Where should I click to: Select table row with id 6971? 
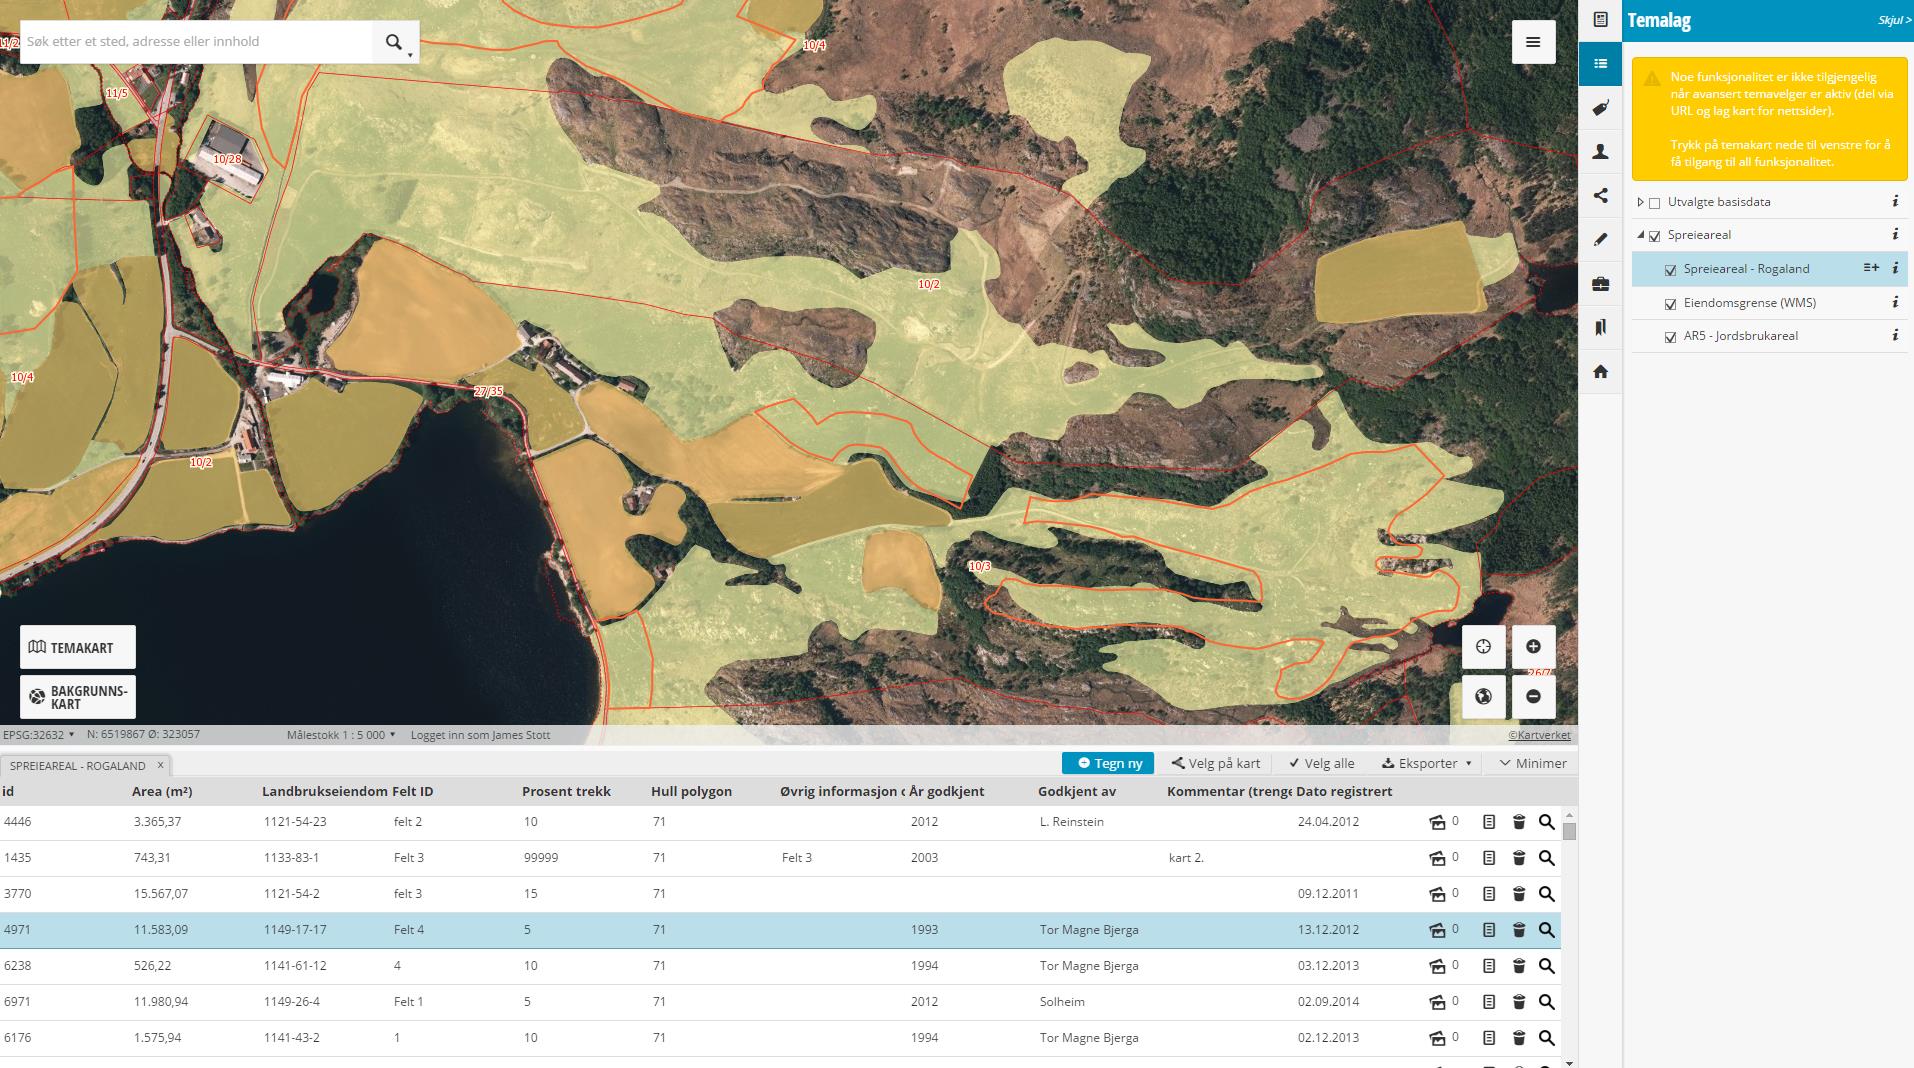pos(780,1002)
